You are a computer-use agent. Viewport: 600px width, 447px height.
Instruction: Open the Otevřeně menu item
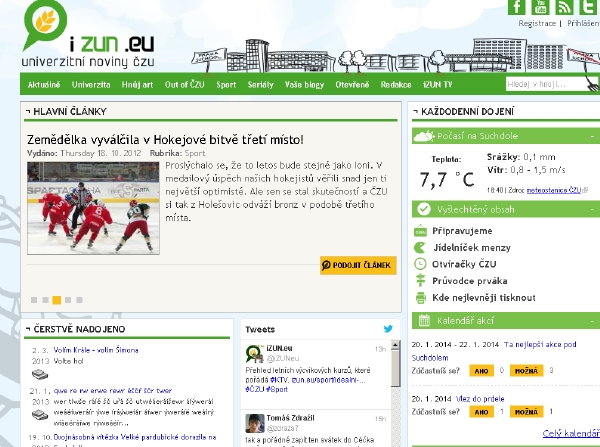pyautogui.click(x=352, y=85)
